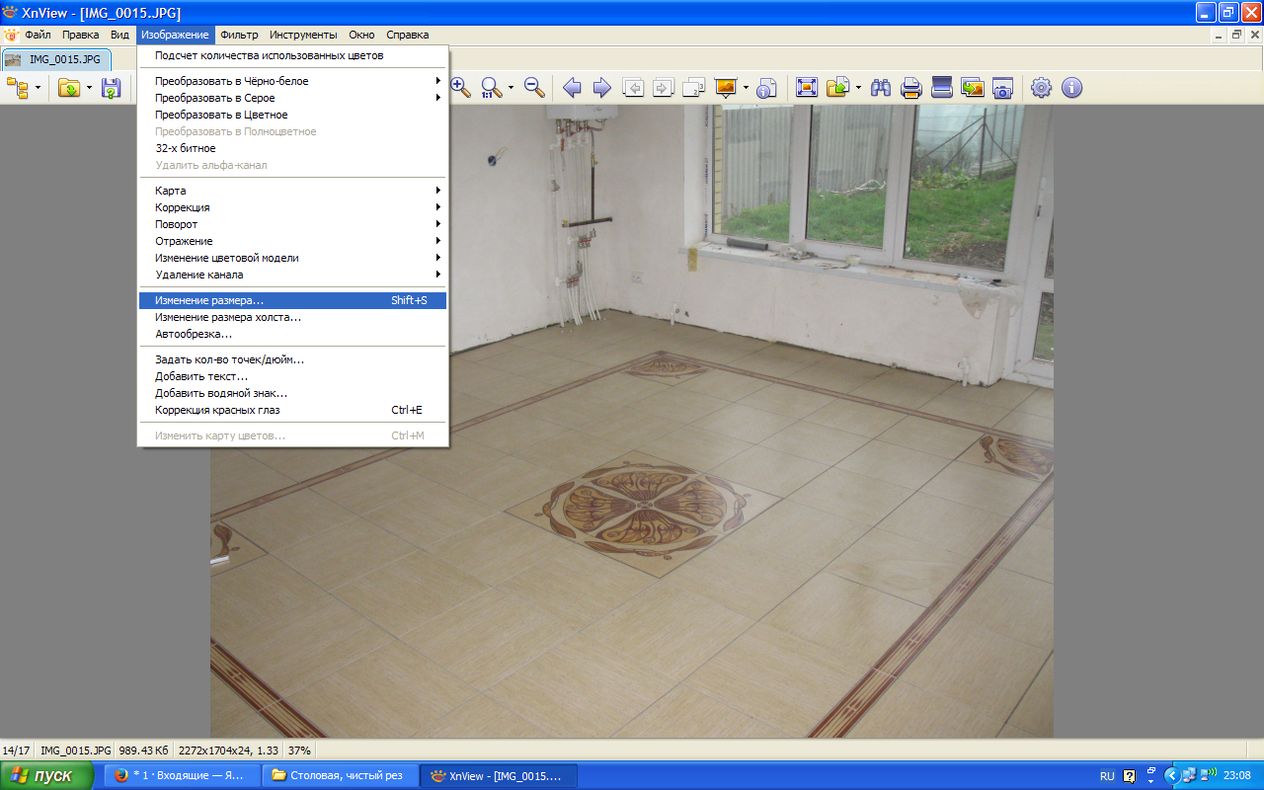
Task: Click the Windows 'пуск' start button
Action: click(x=47, y=775)
